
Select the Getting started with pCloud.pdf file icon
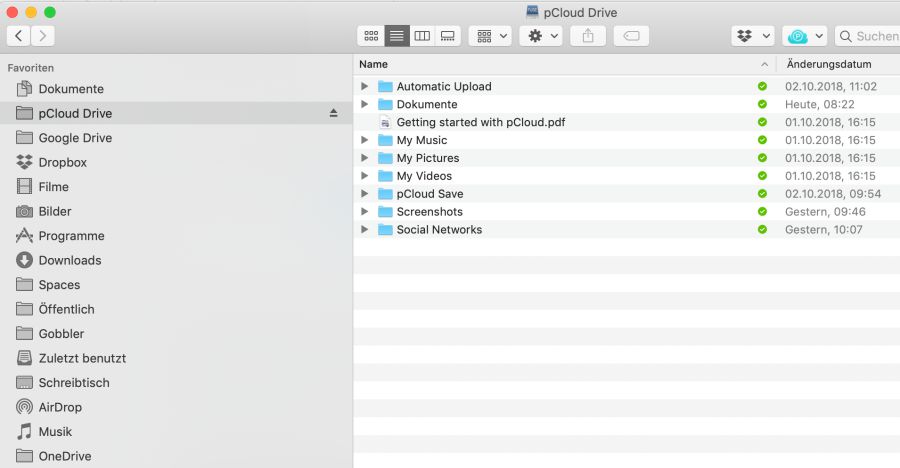385,122
